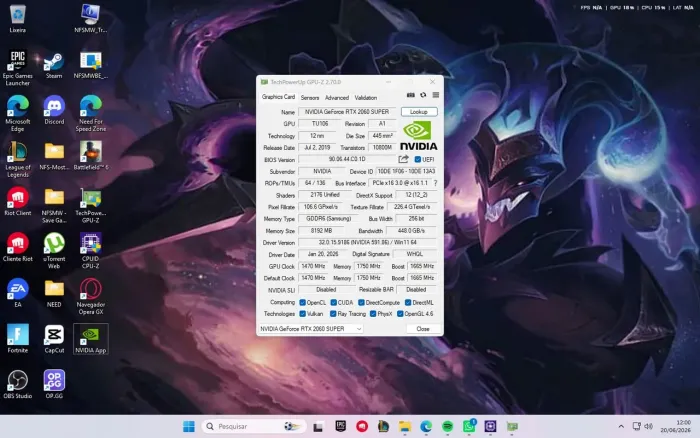Switch to the Advanced tab
Screen dimensions: 700x438
coord(337,97)
